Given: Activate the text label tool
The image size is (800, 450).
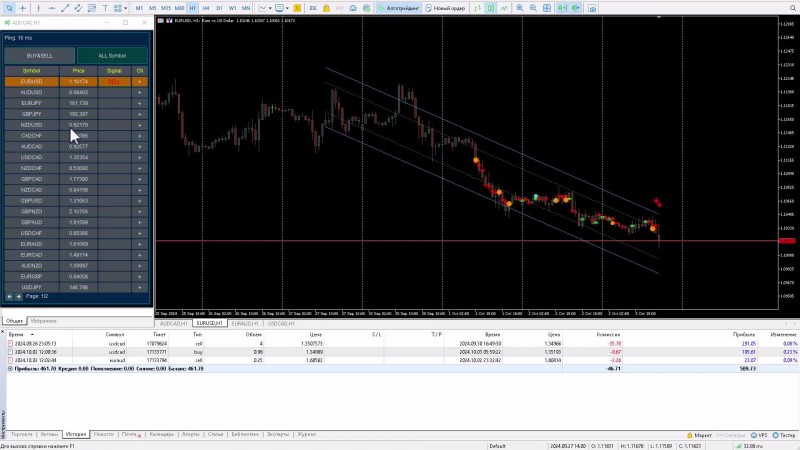Looking at the screenshot, I should (105, 8).
